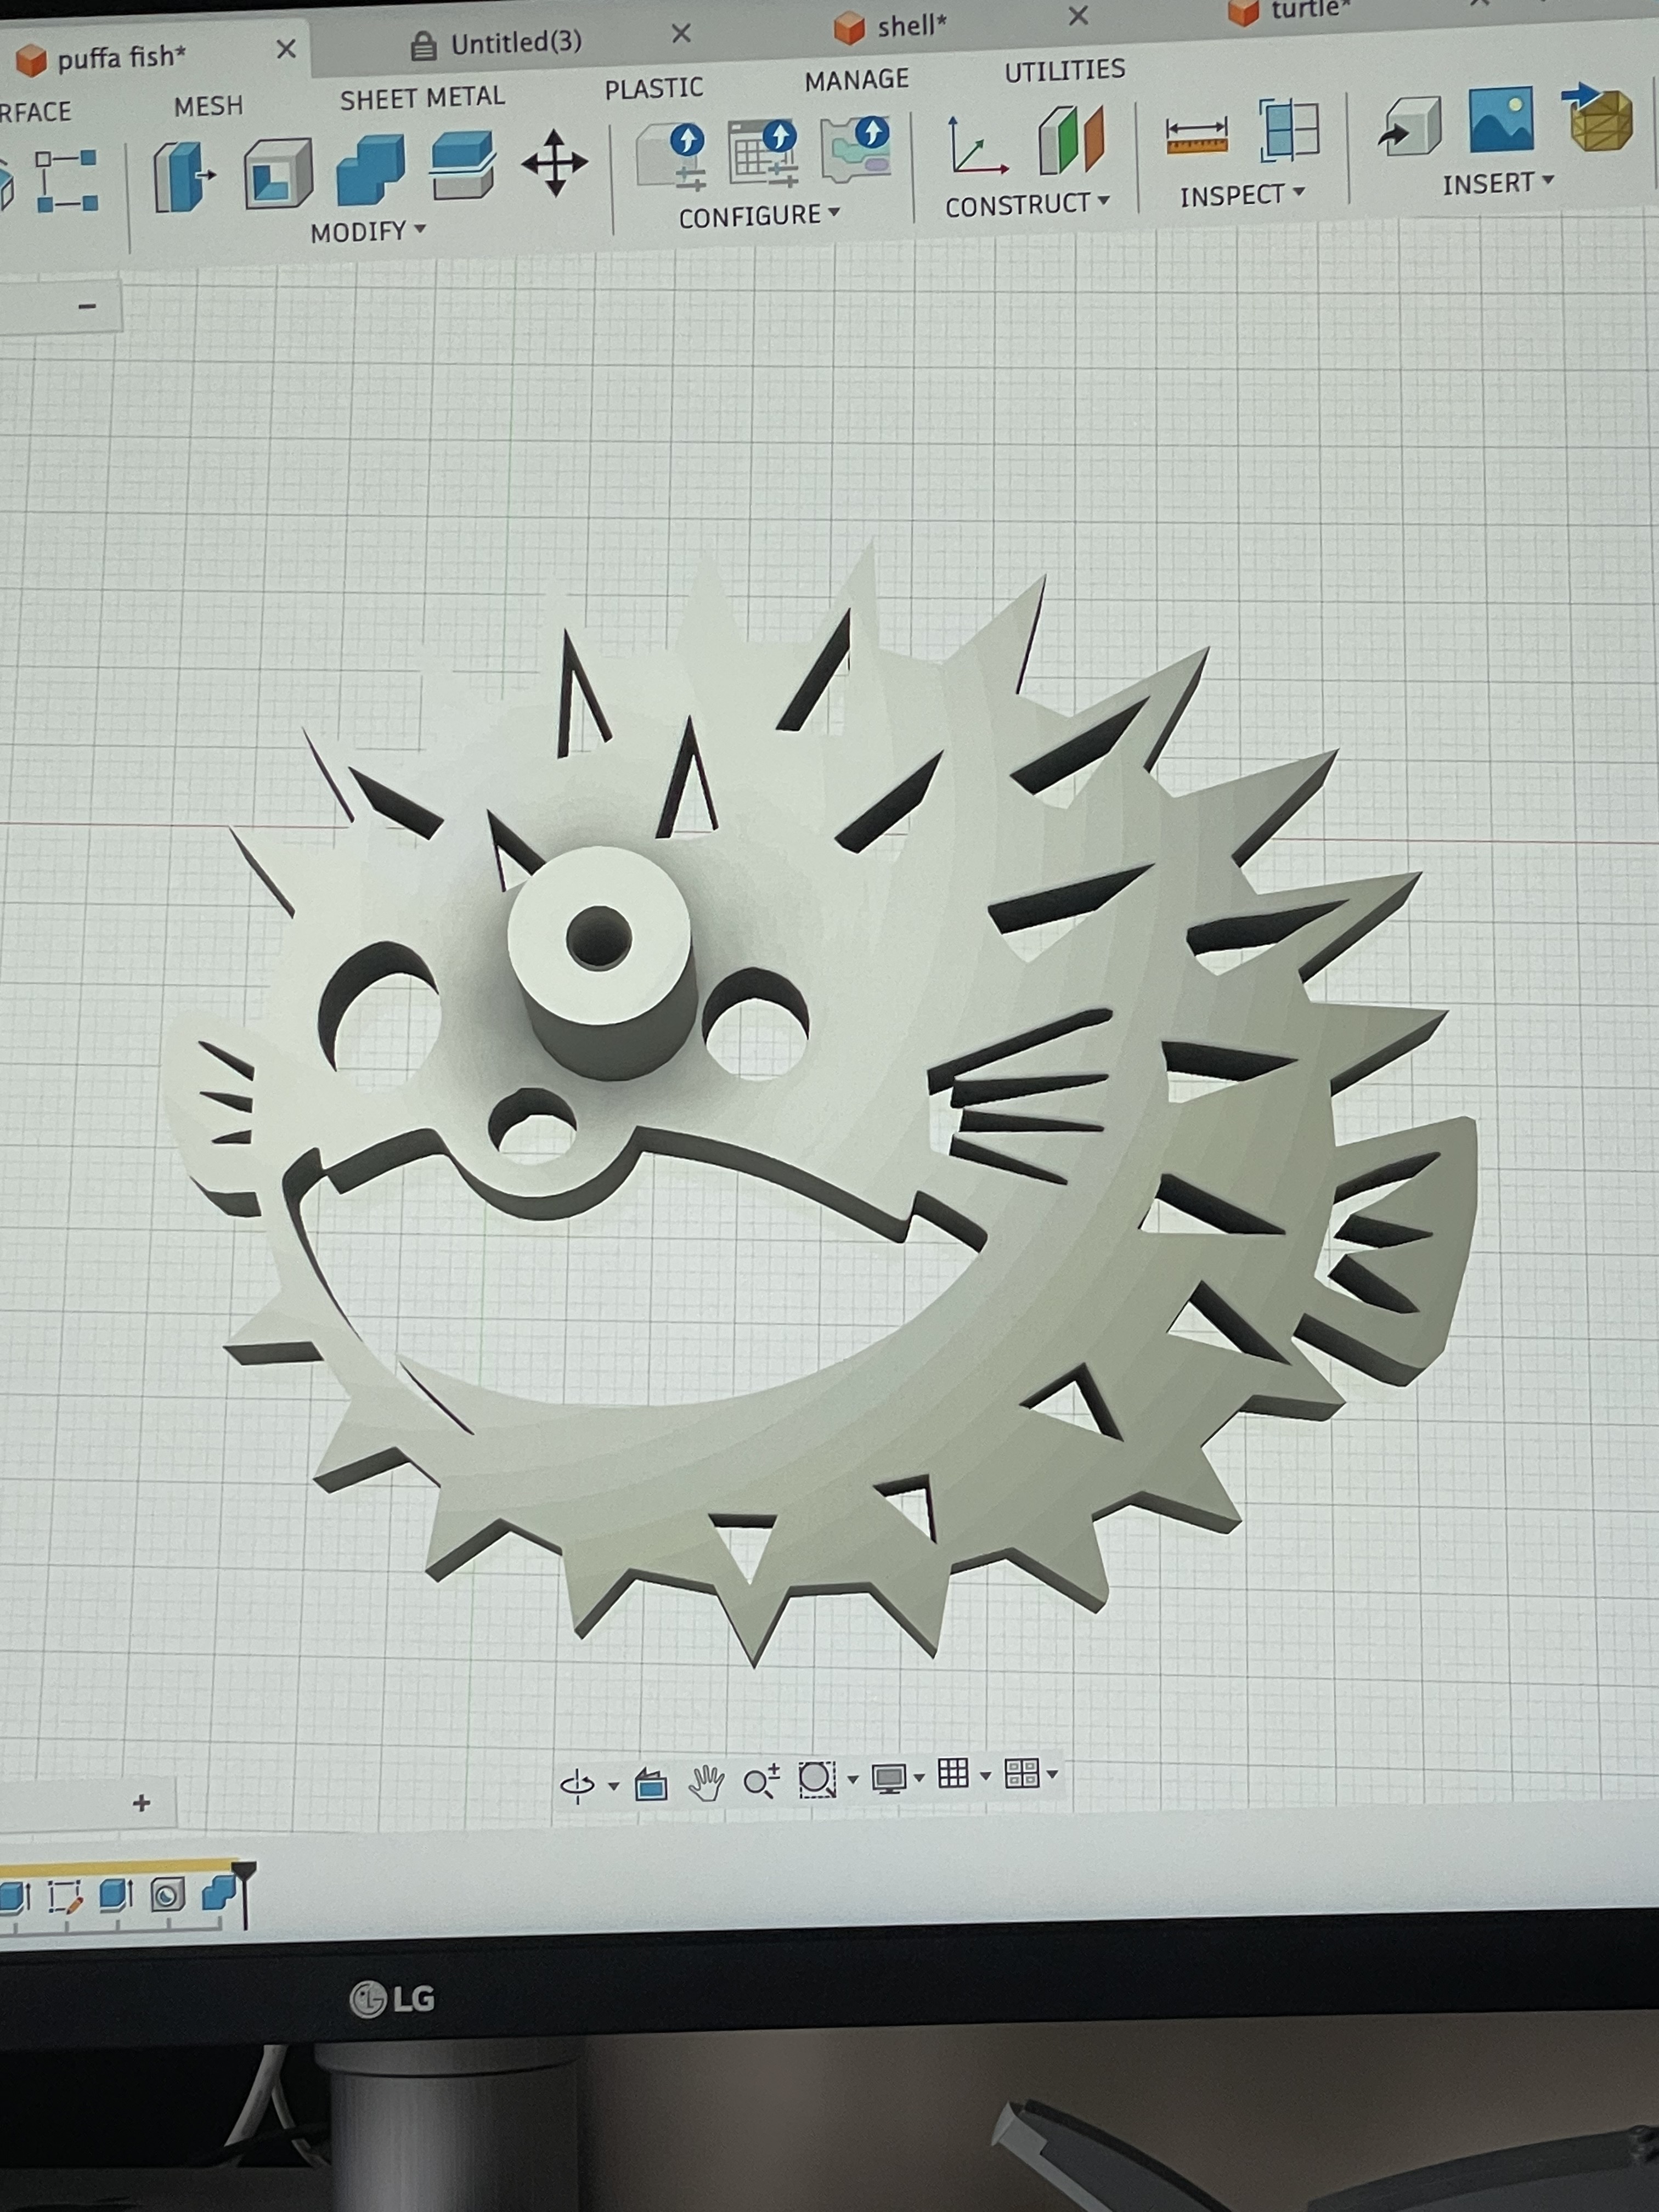Open the INSERT dropdown menu
This screenshot has width=1659, height=2212.
[x=1498, y=184]
